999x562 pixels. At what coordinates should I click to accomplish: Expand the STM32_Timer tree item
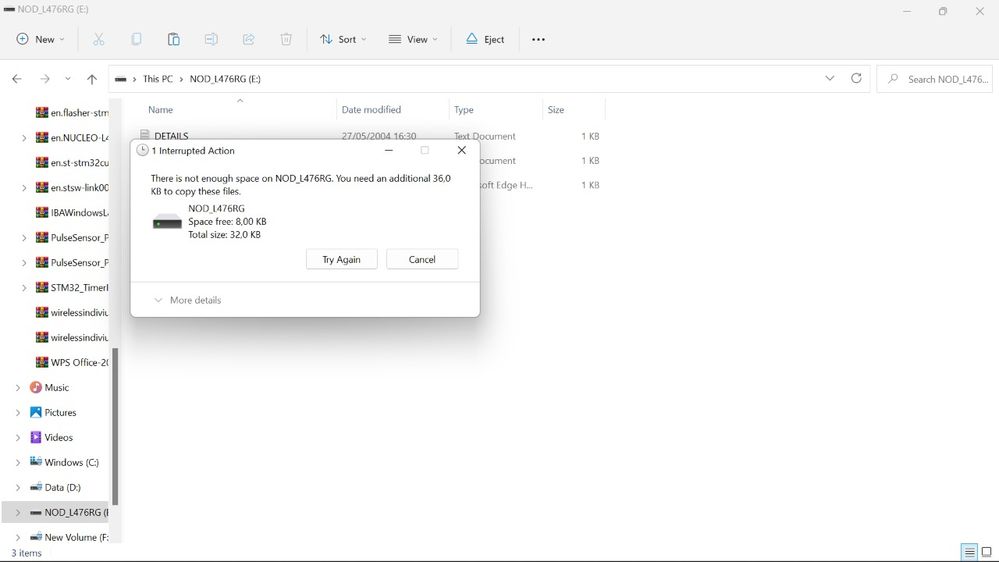(x=24, y=287)
